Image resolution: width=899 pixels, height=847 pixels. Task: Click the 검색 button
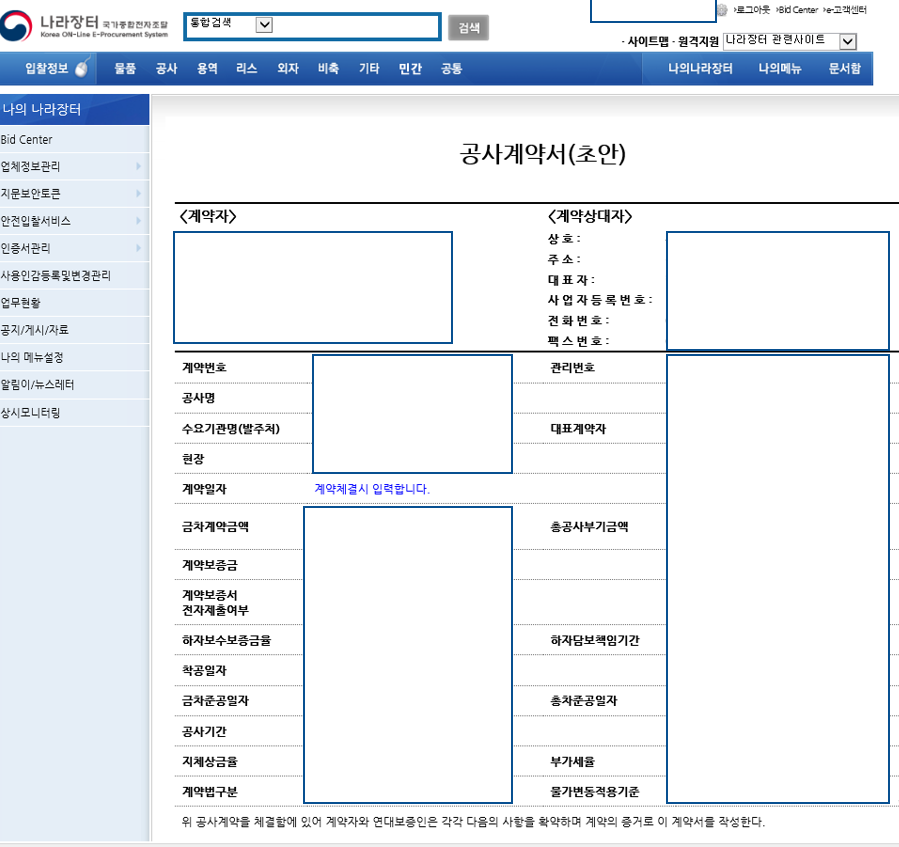[468, 28]
